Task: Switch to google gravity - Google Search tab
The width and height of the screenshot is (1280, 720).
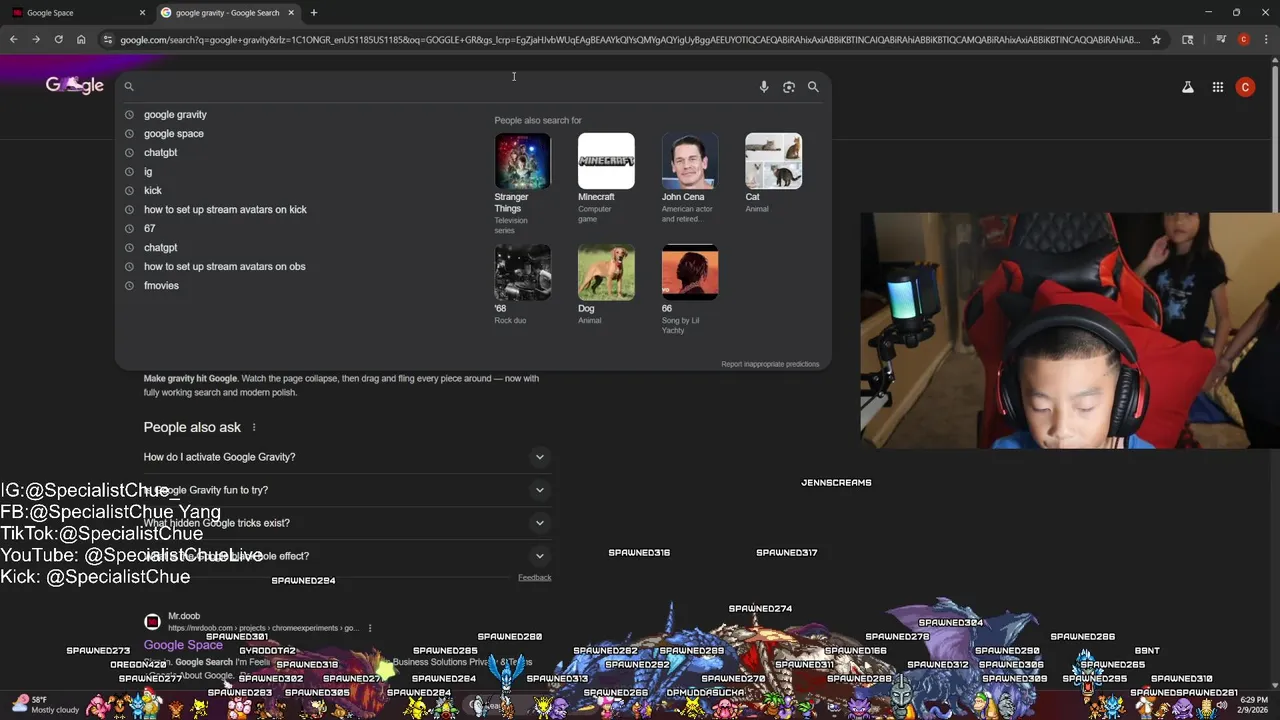Action: click(227, 13)
